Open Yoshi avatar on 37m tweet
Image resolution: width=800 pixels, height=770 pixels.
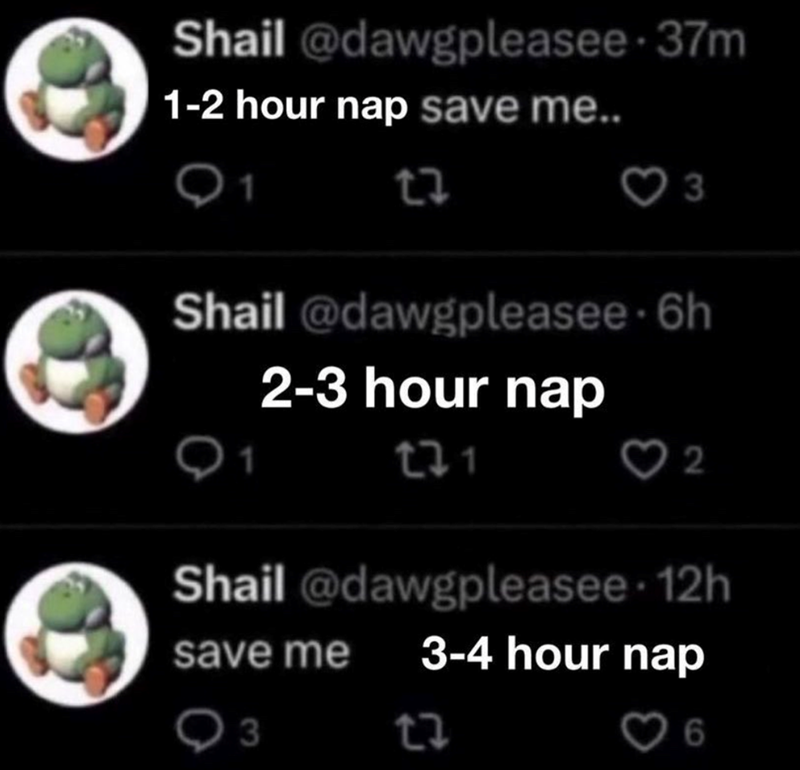[x=77, y=89]
